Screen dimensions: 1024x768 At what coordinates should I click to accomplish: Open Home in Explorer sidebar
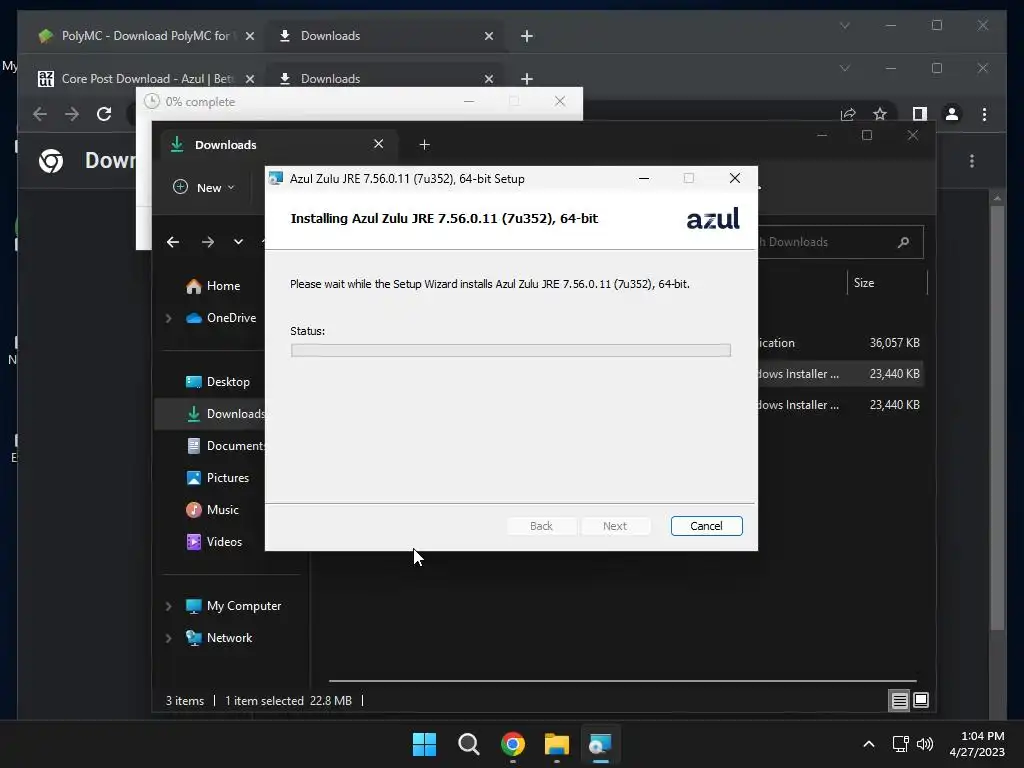point(214,286)
